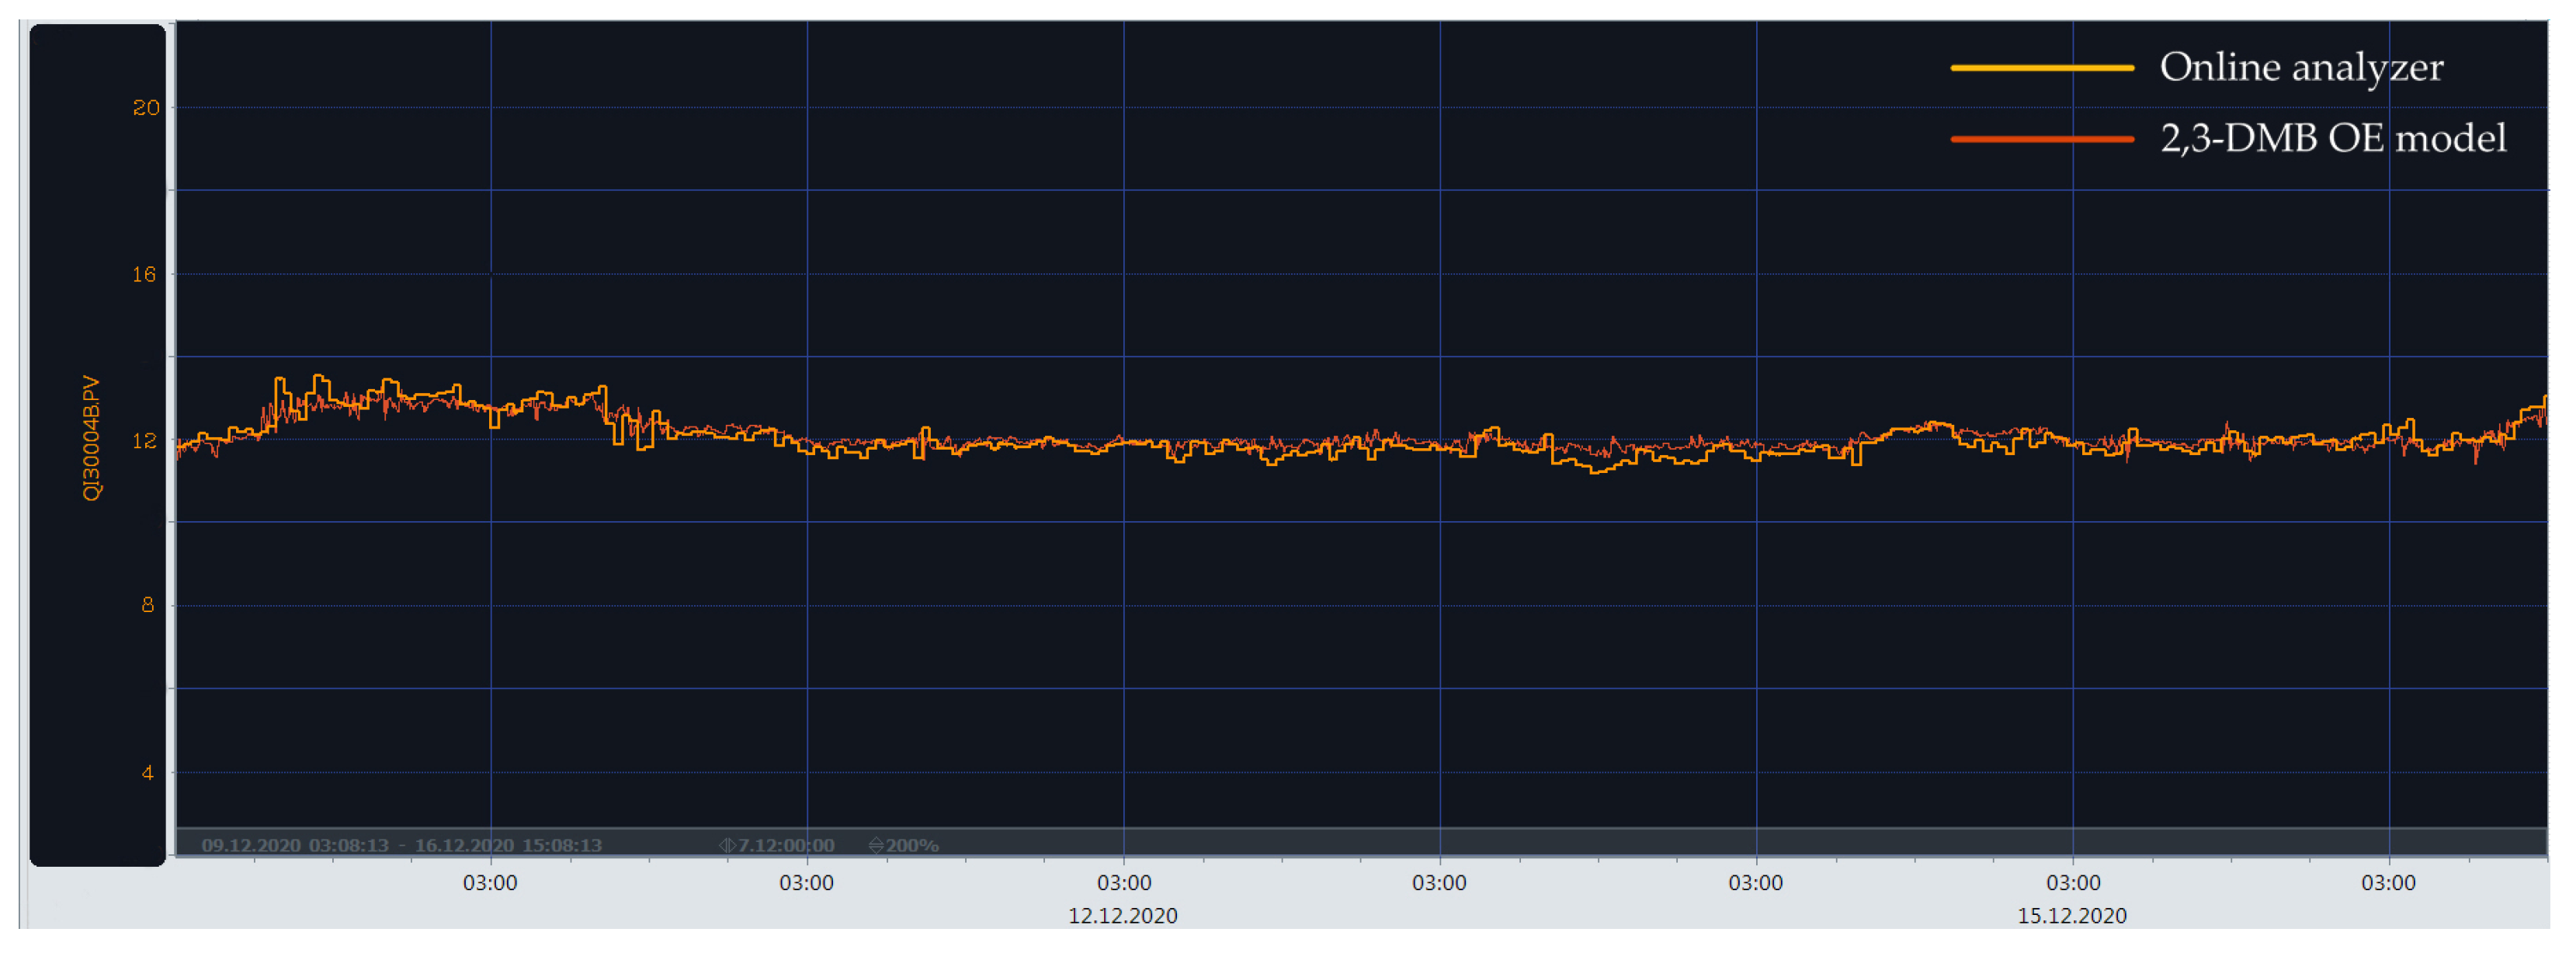2576x953 pixels.
Task: Click the 15.12.2020 date label
Action: tap(2071, 916)
